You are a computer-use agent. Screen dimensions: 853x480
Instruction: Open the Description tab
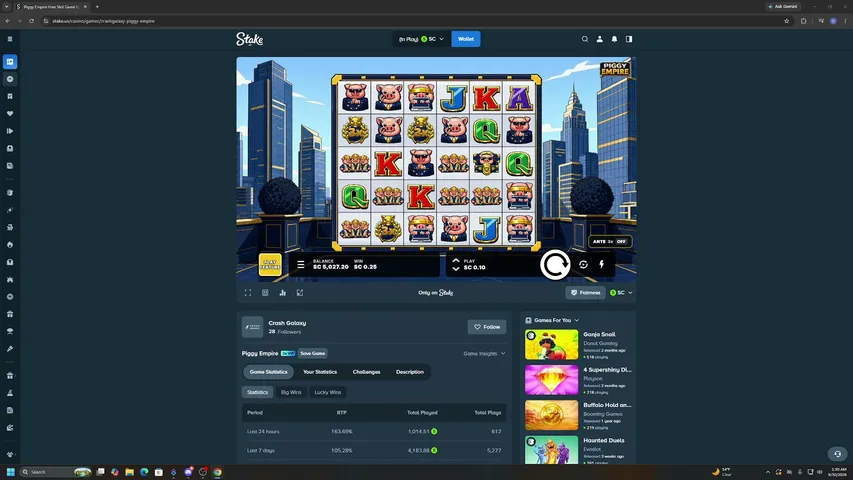click(410, 372)
